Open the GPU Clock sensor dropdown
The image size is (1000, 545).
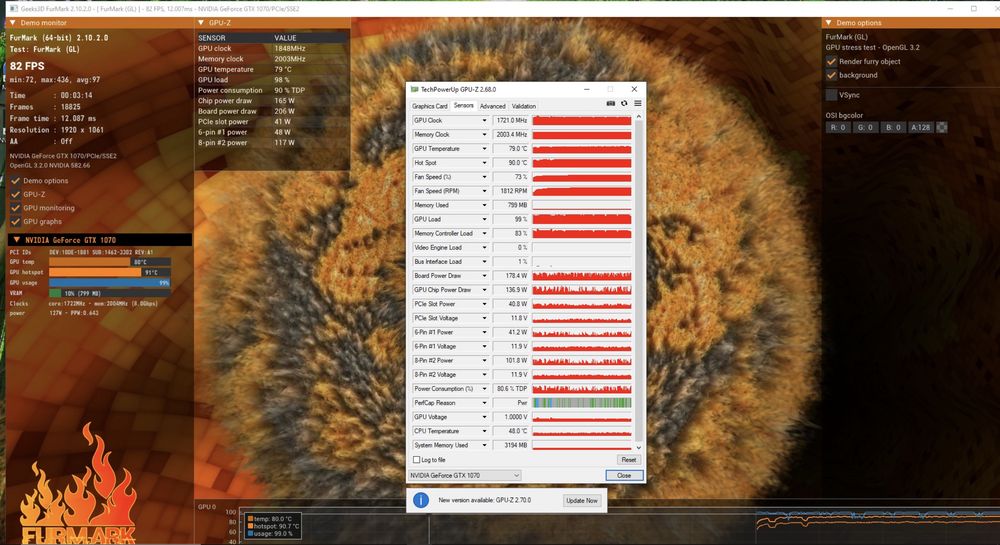[484, 120]
